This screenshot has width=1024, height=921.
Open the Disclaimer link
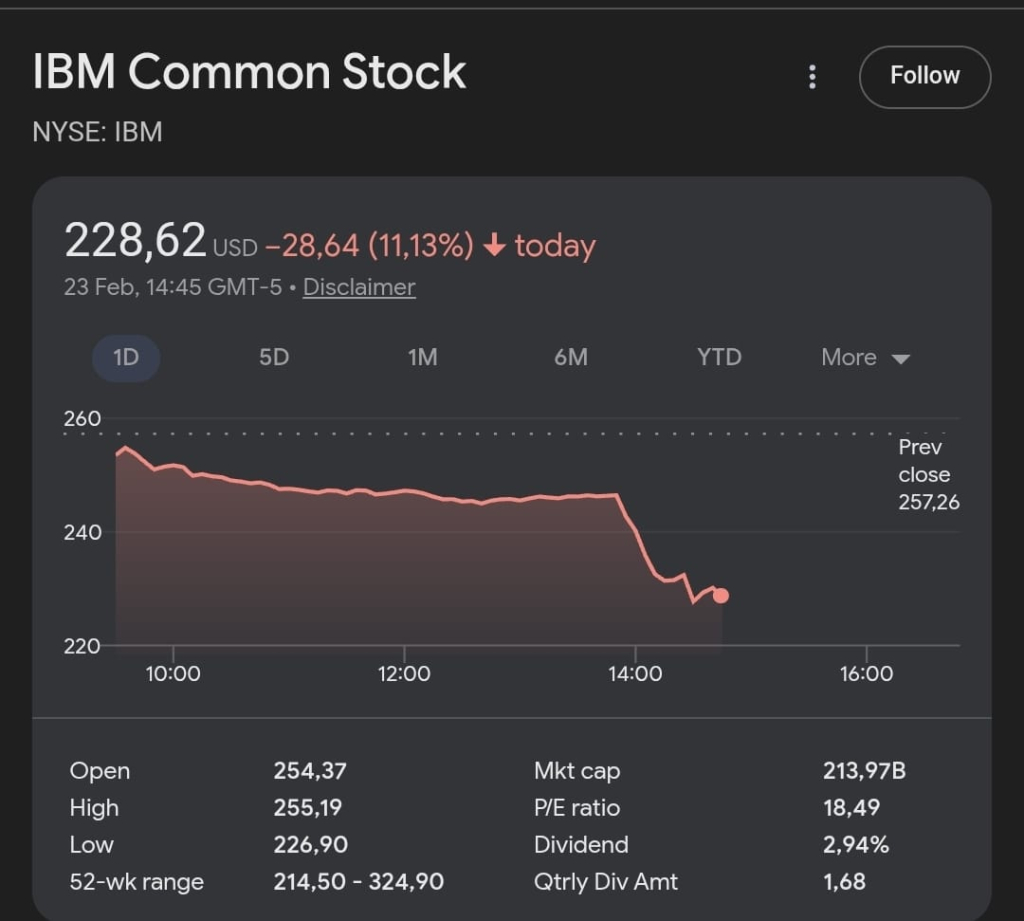point(359,288)
